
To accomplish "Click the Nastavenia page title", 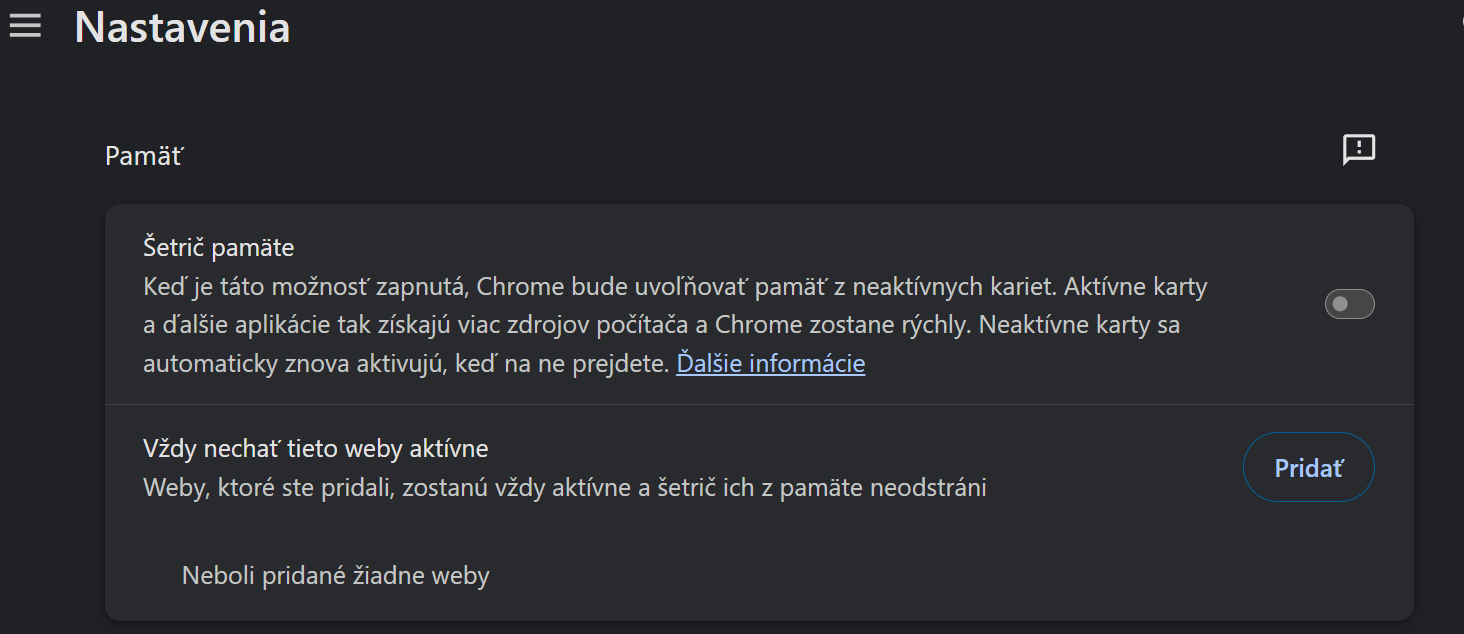I will click(x=182, y=27).
